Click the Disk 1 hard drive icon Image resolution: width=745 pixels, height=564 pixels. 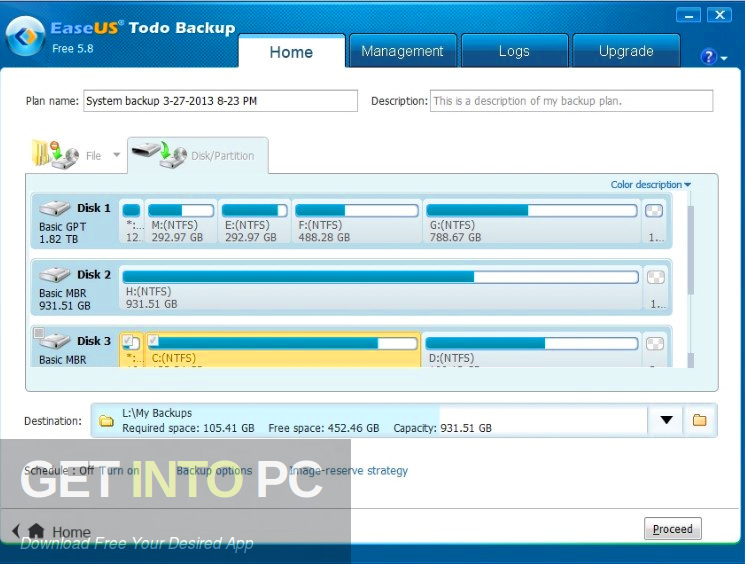click(55, 208)
